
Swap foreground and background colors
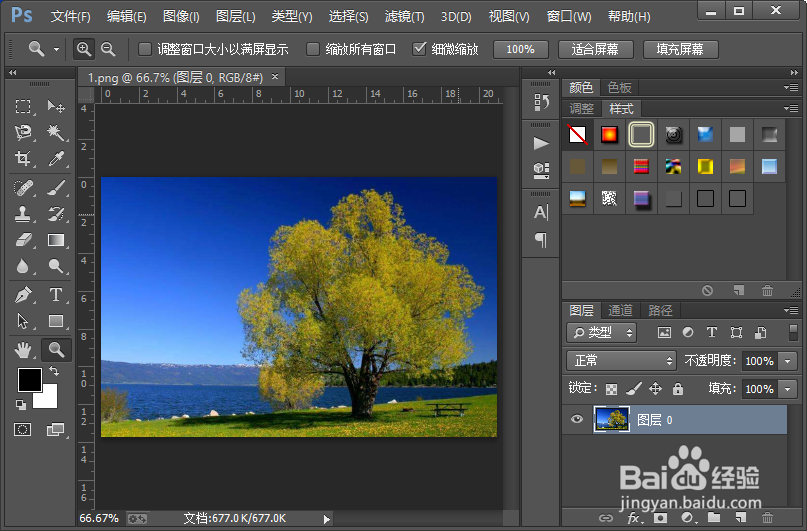[54, 370]
